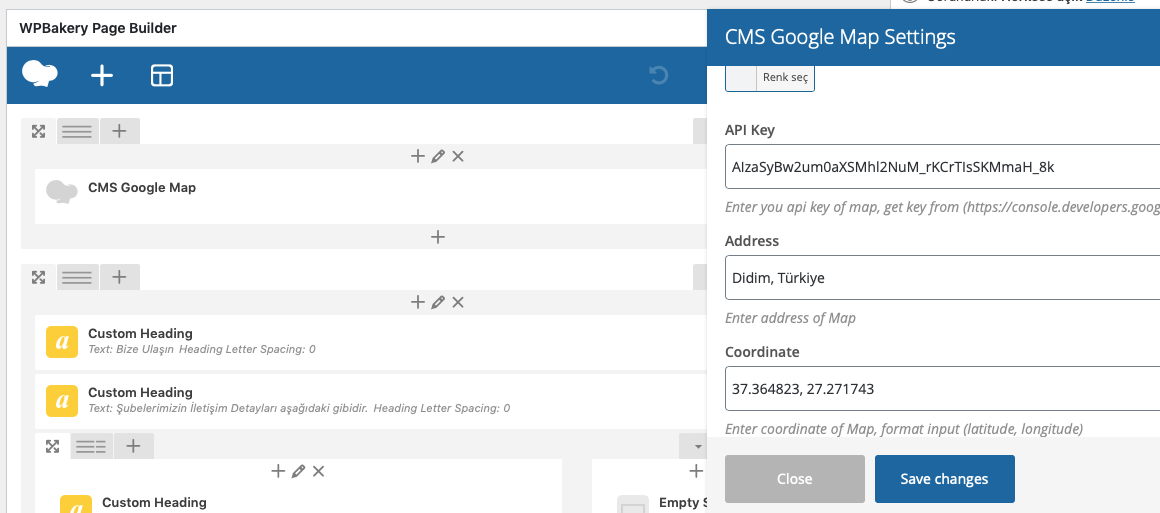Click the WPBakery cloud logo icon
Viewport: 1160px width, 513px height.
tap(40, 74)
